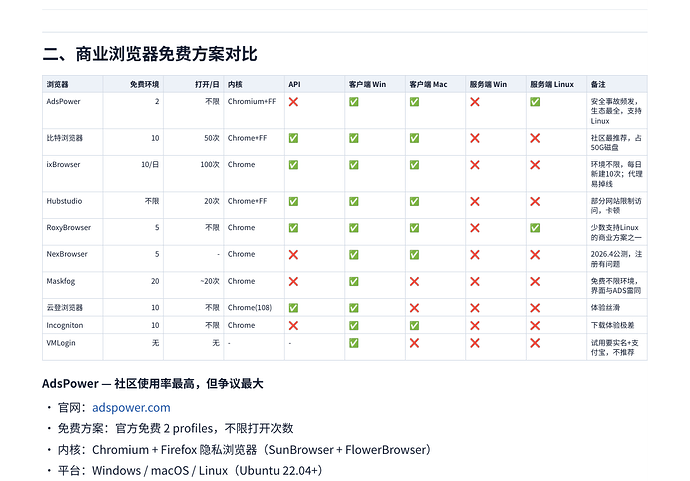Click the 备注 column header
This screenshot has width=690, height=481.
[617, 84]
